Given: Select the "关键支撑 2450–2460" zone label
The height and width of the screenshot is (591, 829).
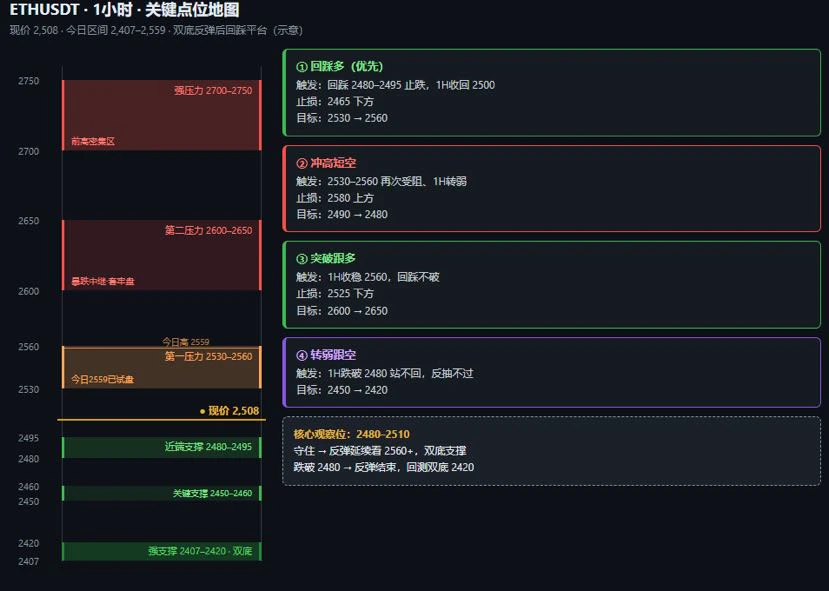Looking at the screenshot, I should tap(213, 493).
